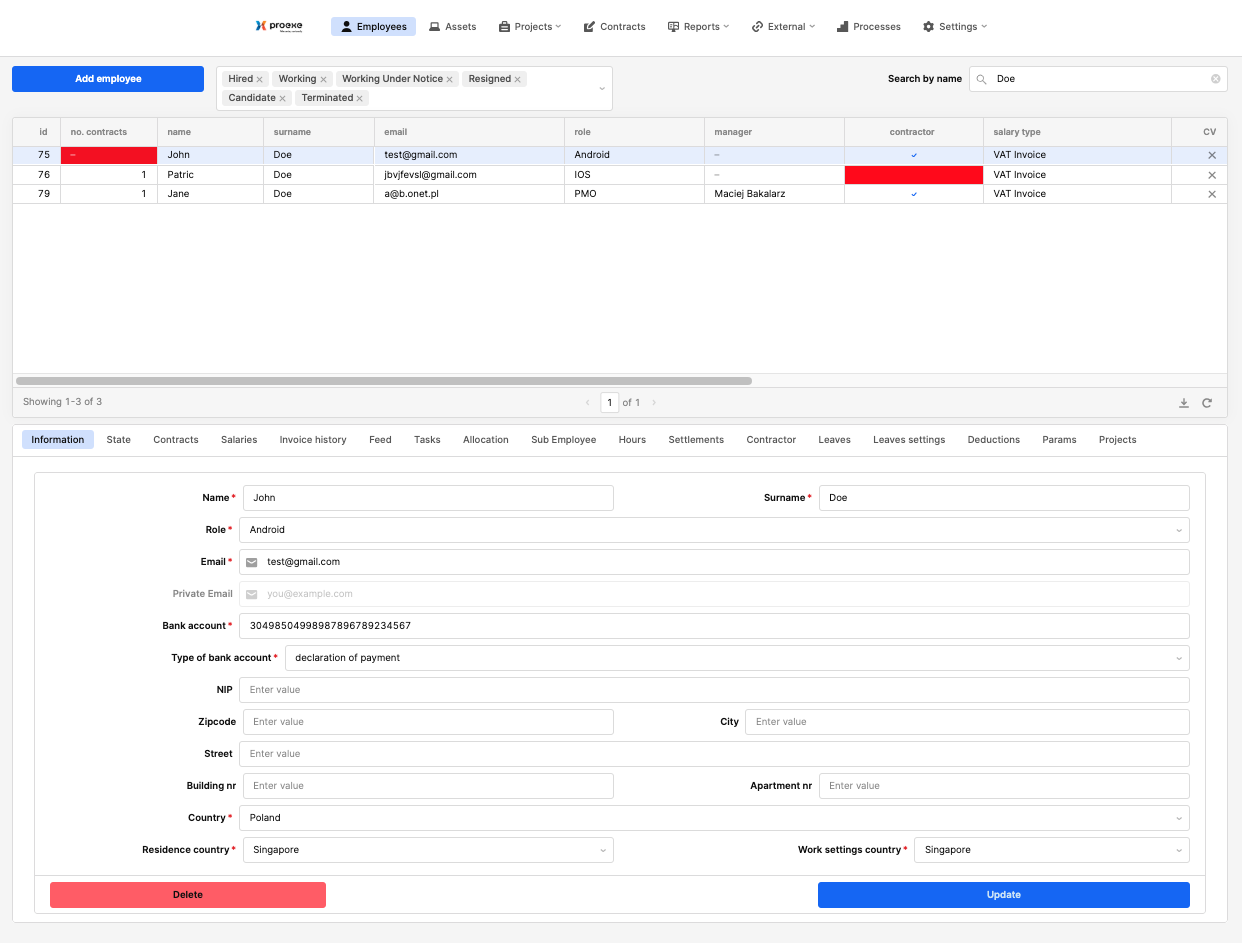Image resolution: width=1242 pixels, height=943 pixels.
Task: Open the Reports menu
Action: [x=699, y=27]
